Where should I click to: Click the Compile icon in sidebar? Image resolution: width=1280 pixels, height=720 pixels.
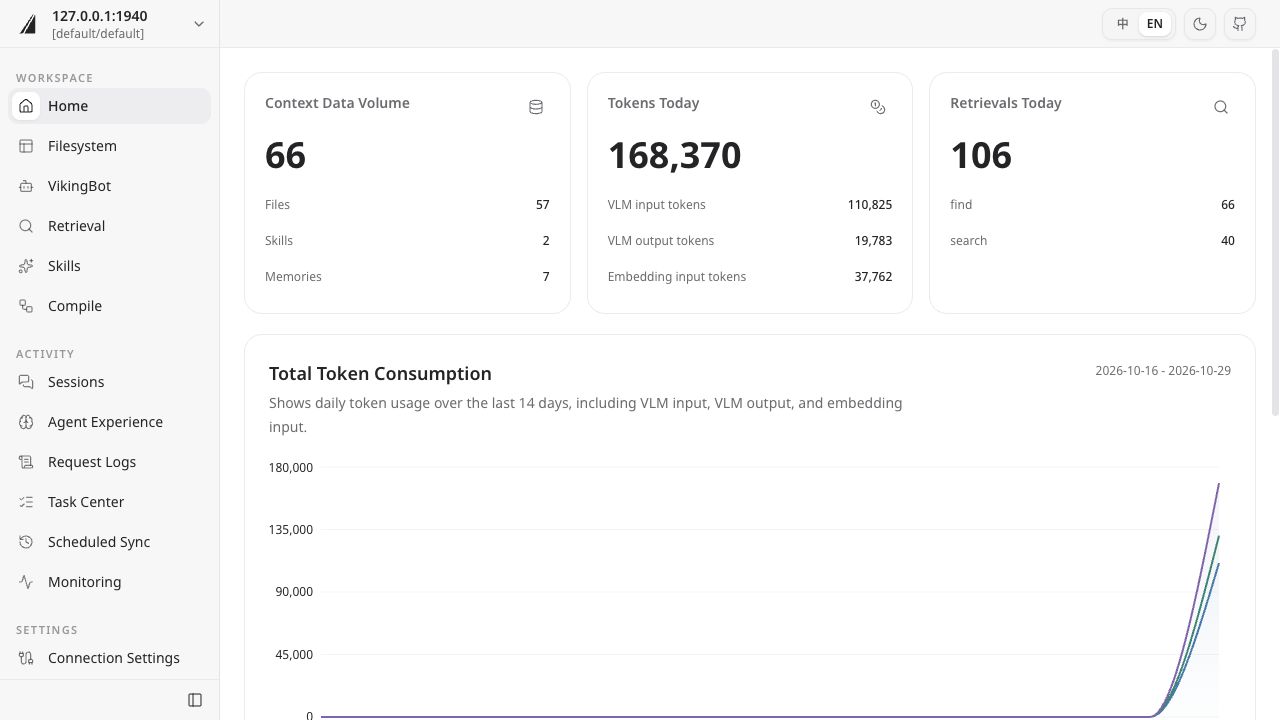pos(26,306)
